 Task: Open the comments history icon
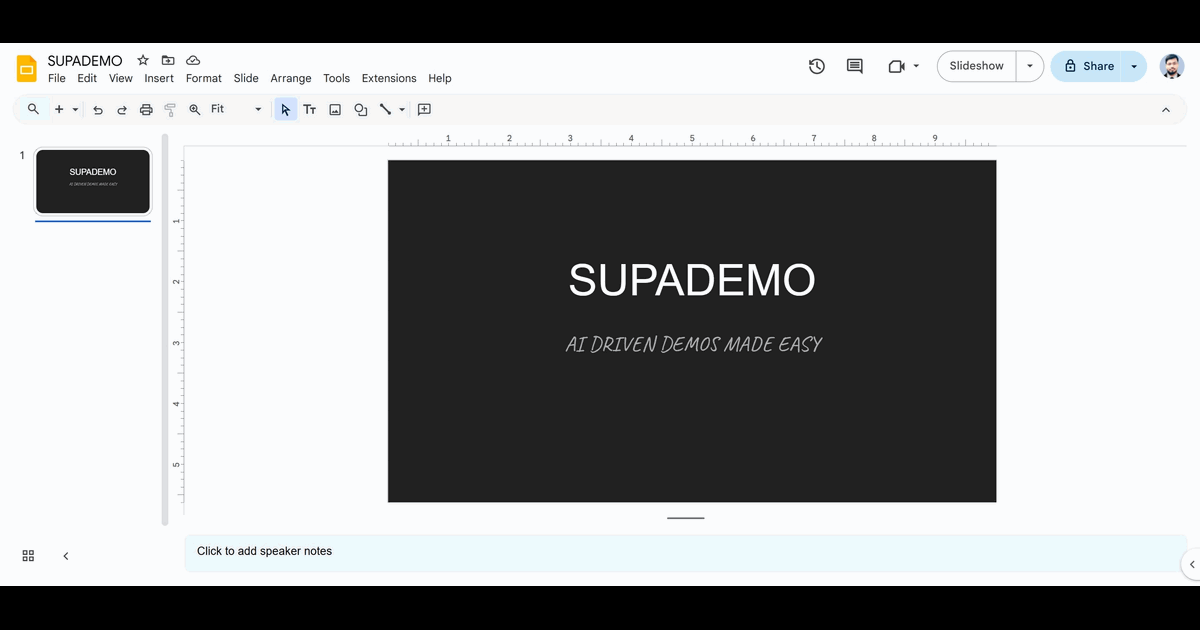(855, 66)
